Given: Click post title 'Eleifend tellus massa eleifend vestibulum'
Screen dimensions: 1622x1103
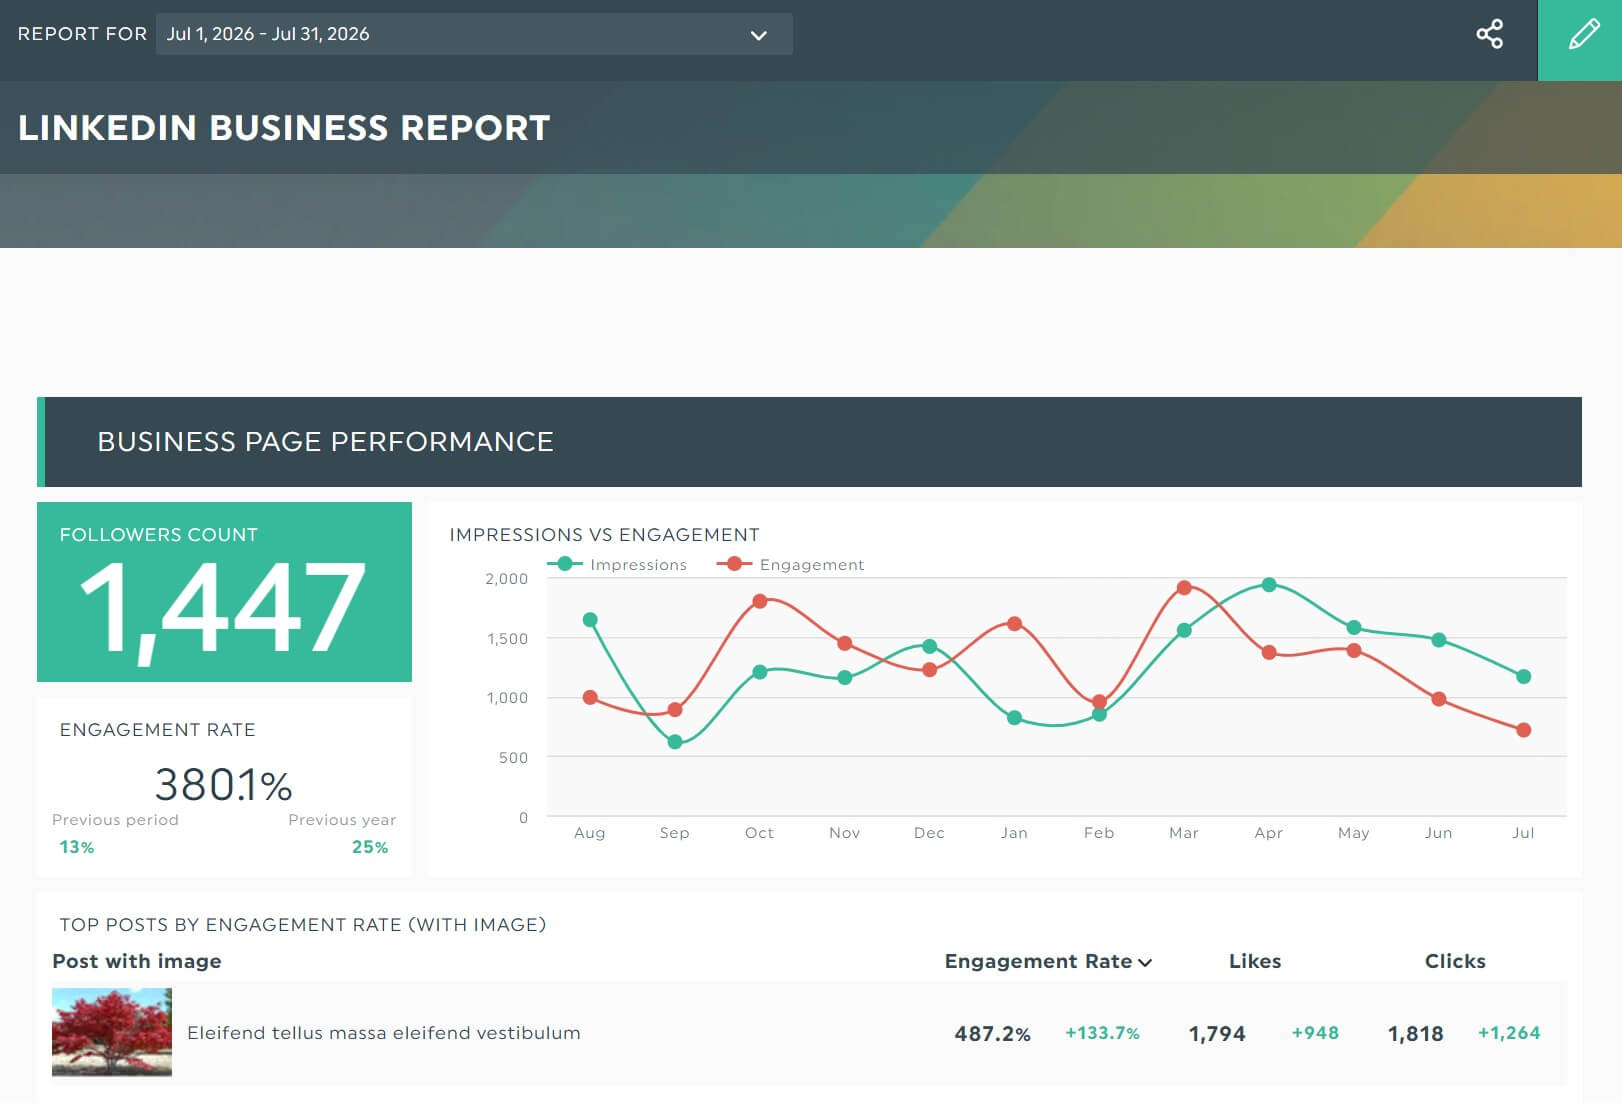Looking at the screenshot, I should (x=384, y=1033).
